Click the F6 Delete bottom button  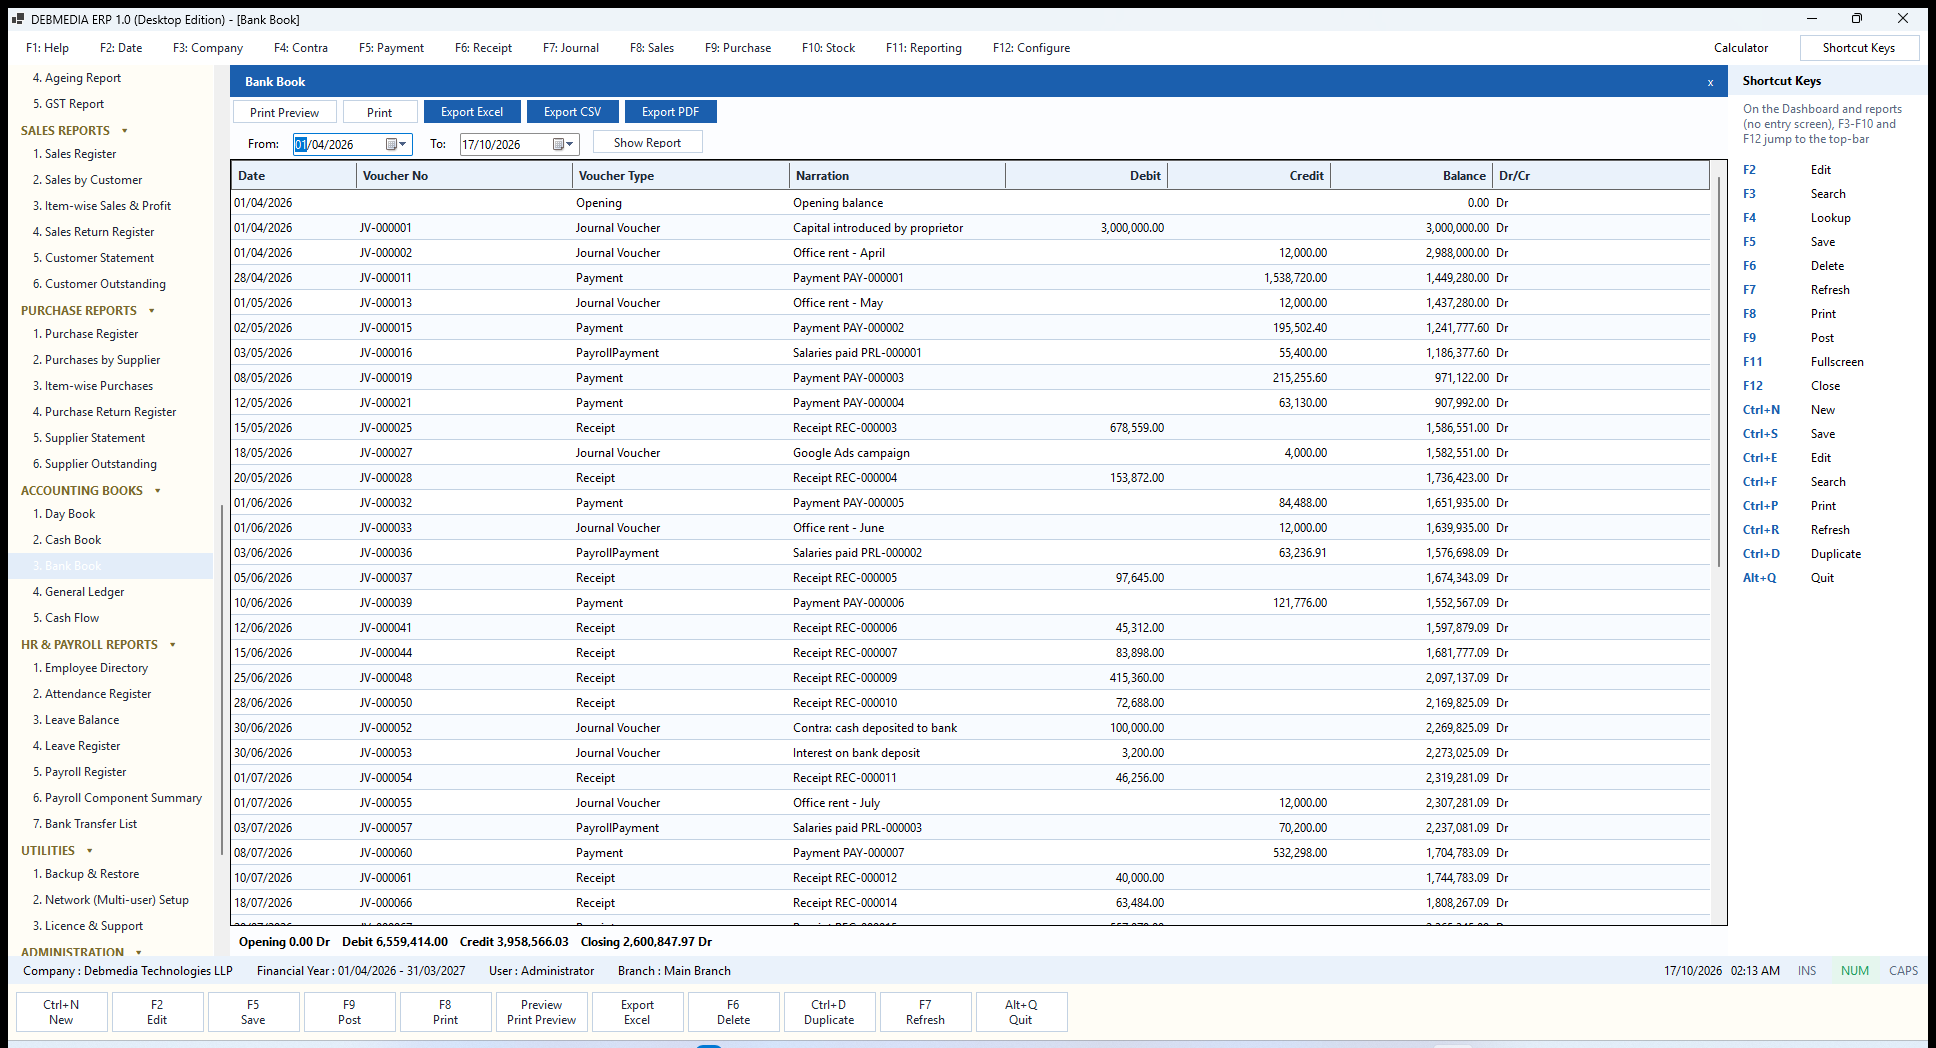coord(733,1012)
